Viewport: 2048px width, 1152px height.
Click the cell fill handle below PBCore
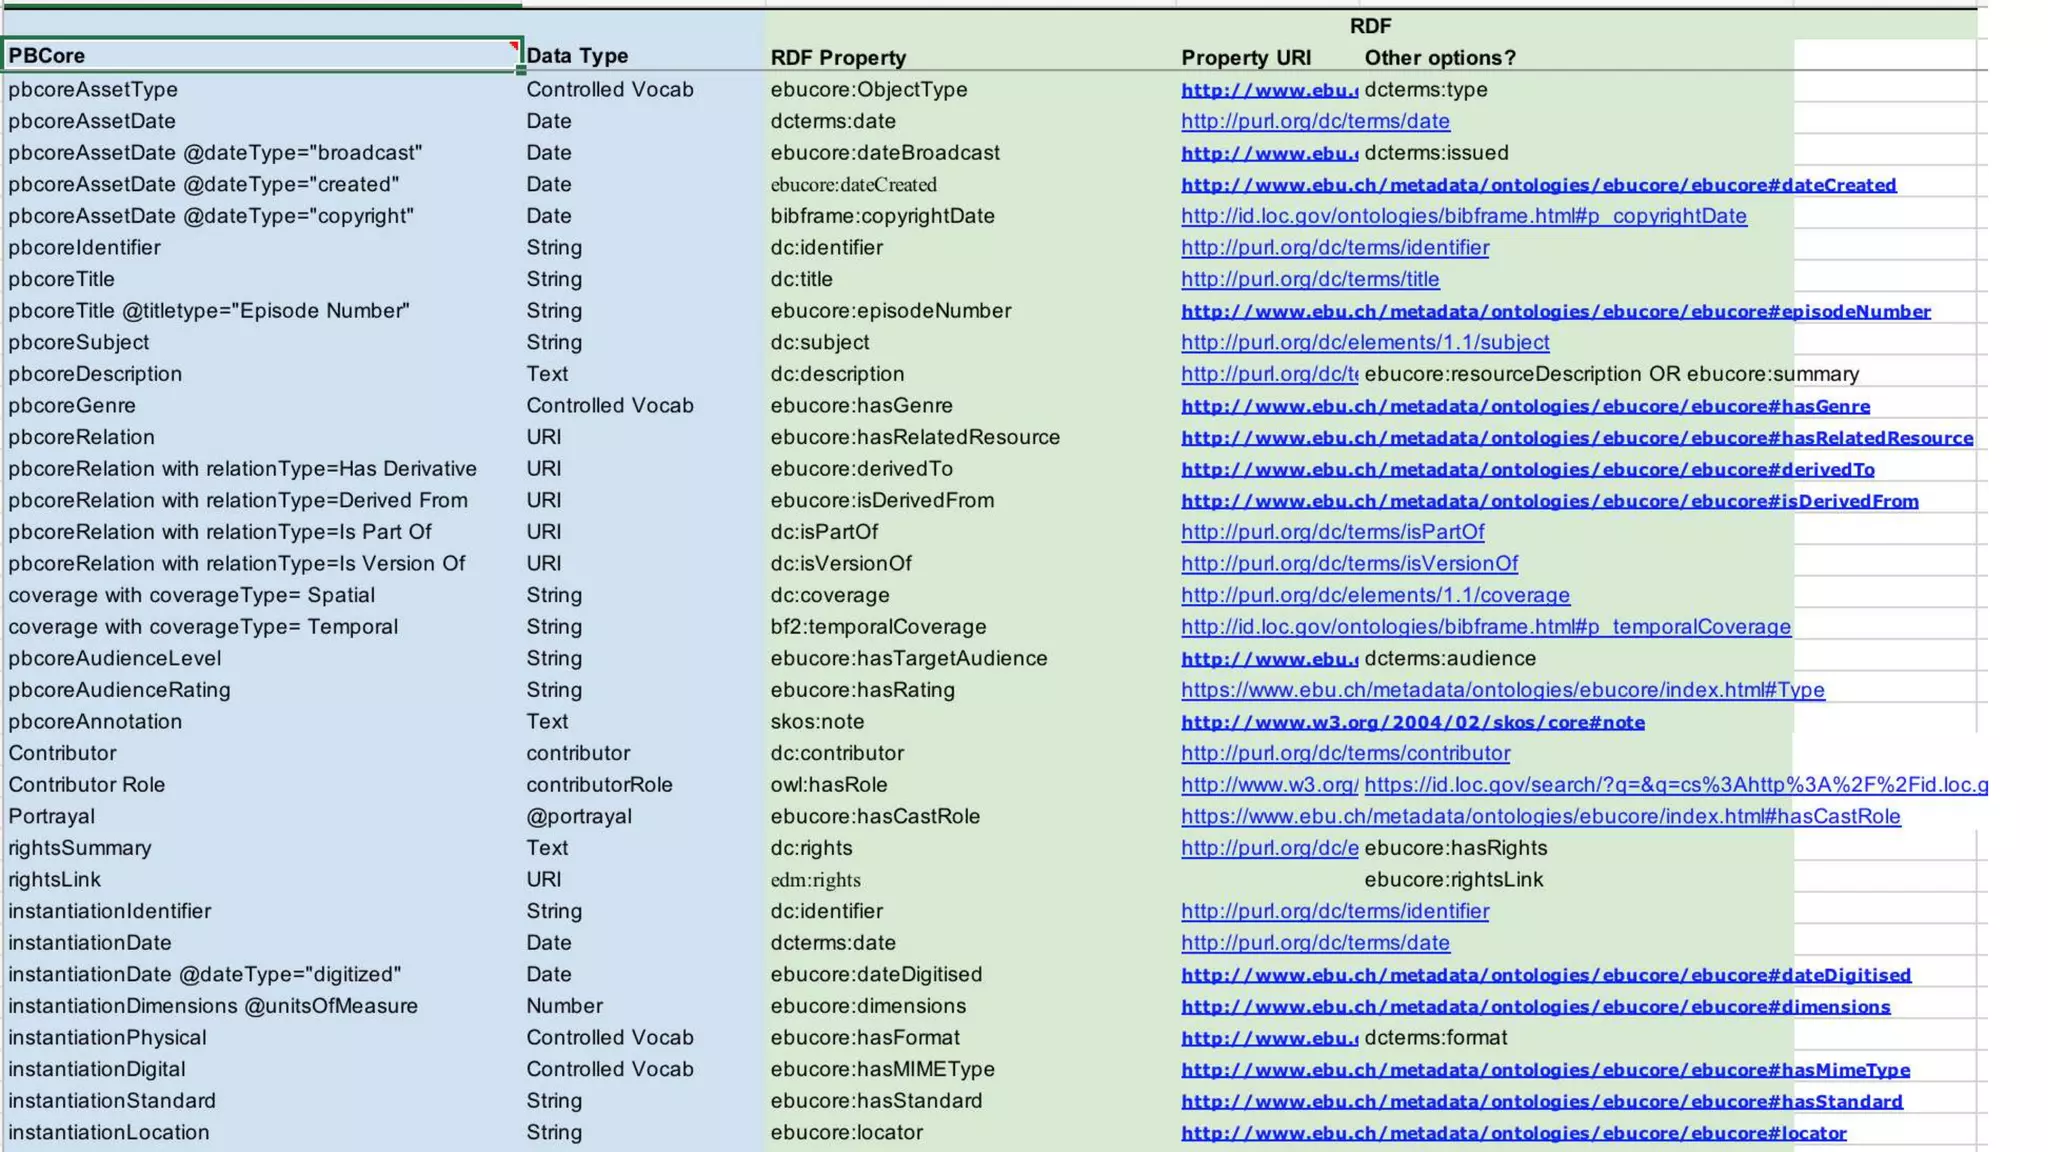click(x=521, y=70)
